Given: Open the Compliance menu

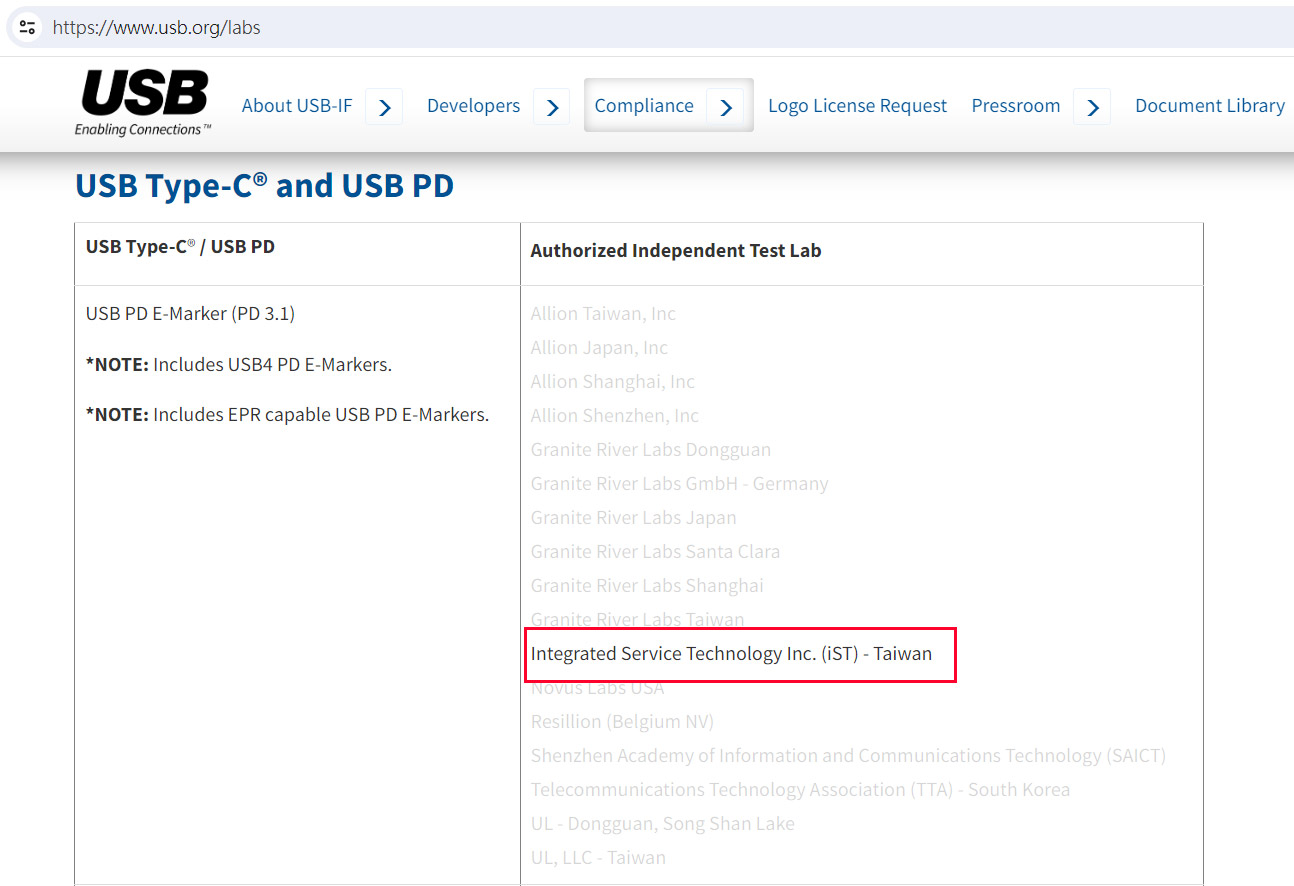Looking at the screenshot, I should (x=644, y=106).
